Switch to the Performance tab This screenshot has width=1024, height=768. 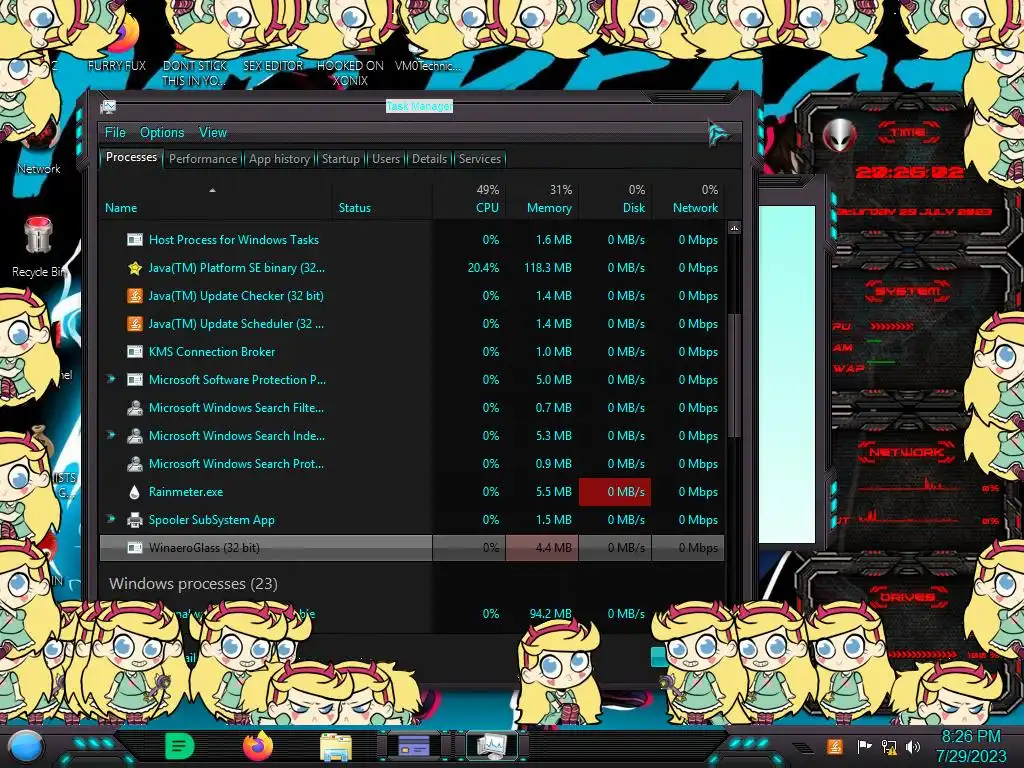(203, 159)
